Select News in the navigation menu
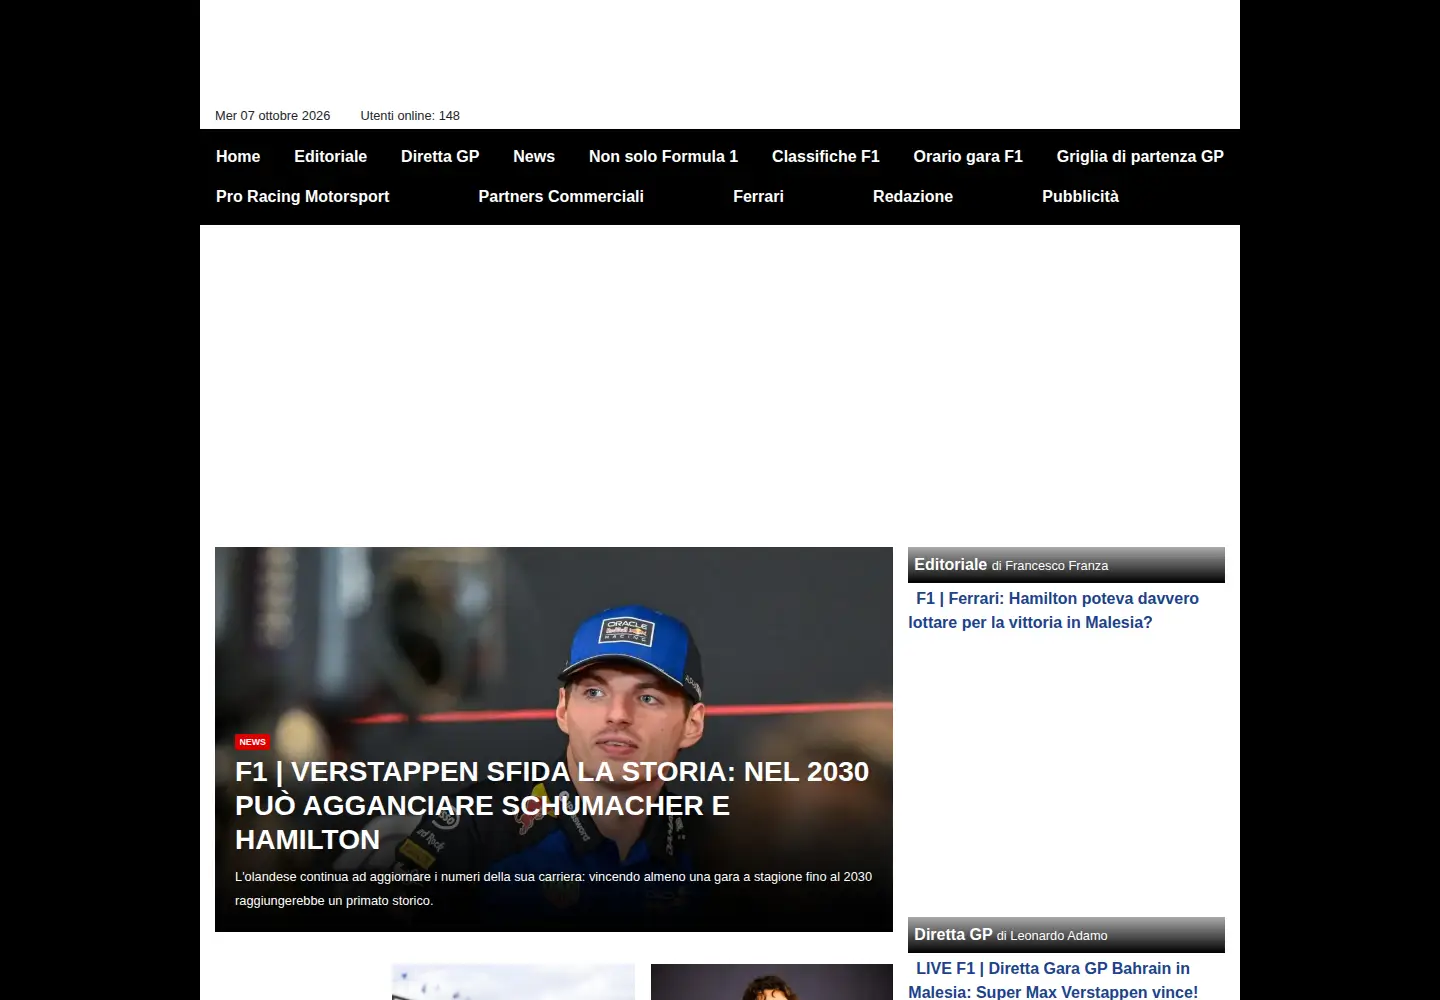Screen dimensions: 1440x1000 [x=534, y=157]
